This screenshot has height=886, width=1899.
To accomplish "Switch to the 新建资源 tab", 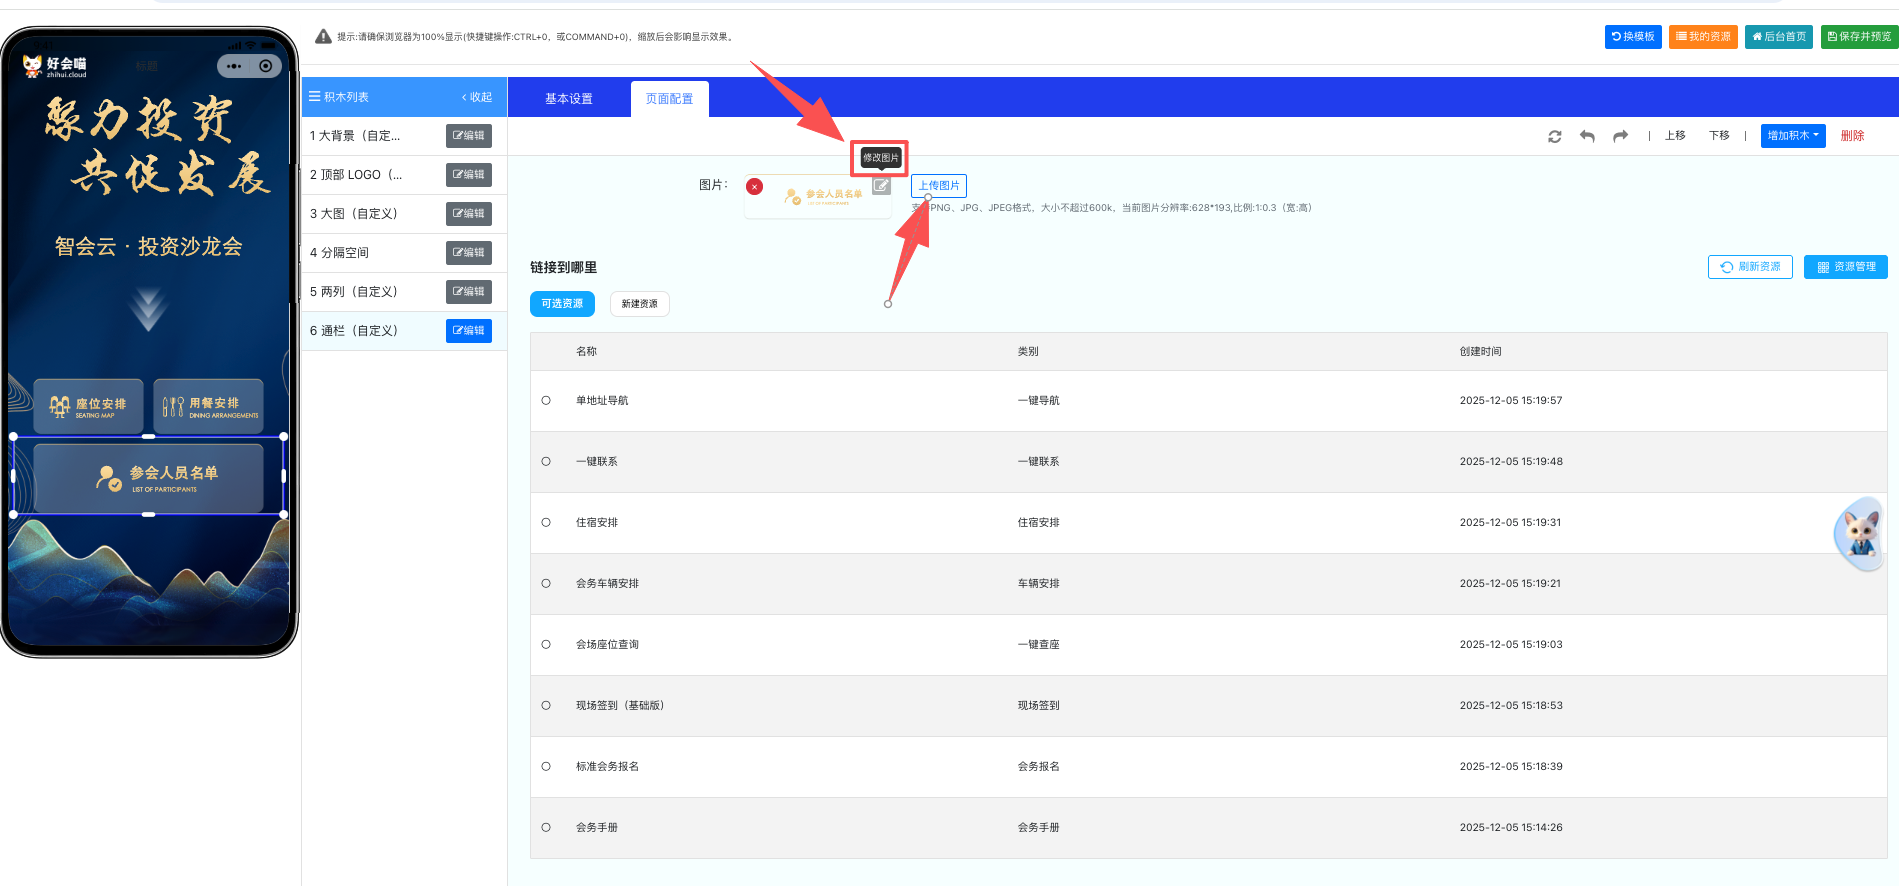I will (639, 304).
